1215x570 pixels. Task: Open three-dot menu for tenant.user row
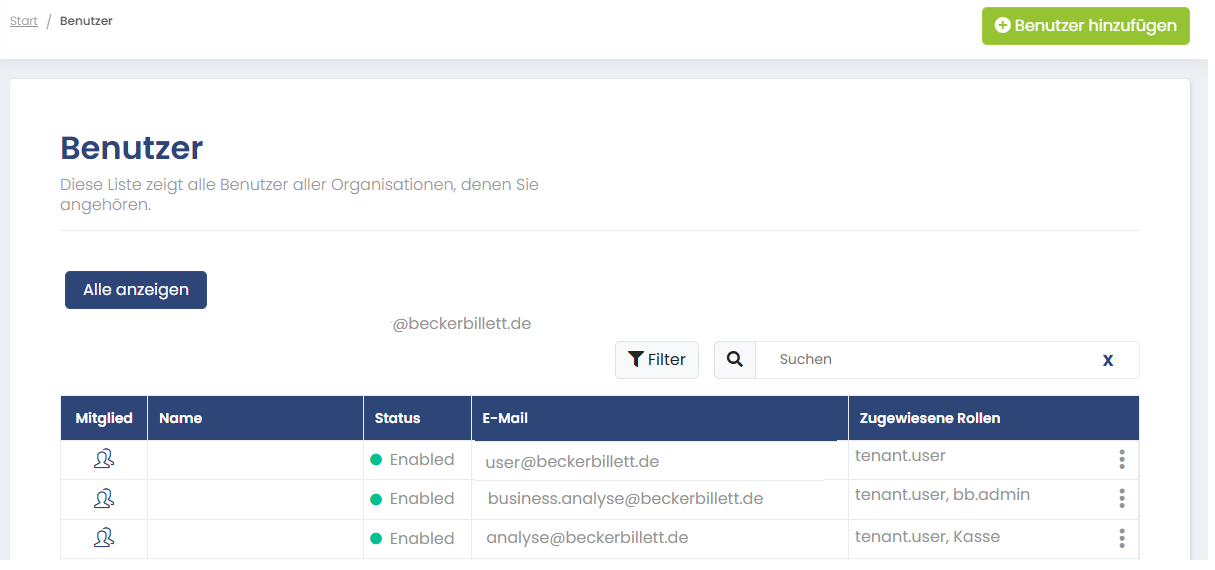(1121, 459)
